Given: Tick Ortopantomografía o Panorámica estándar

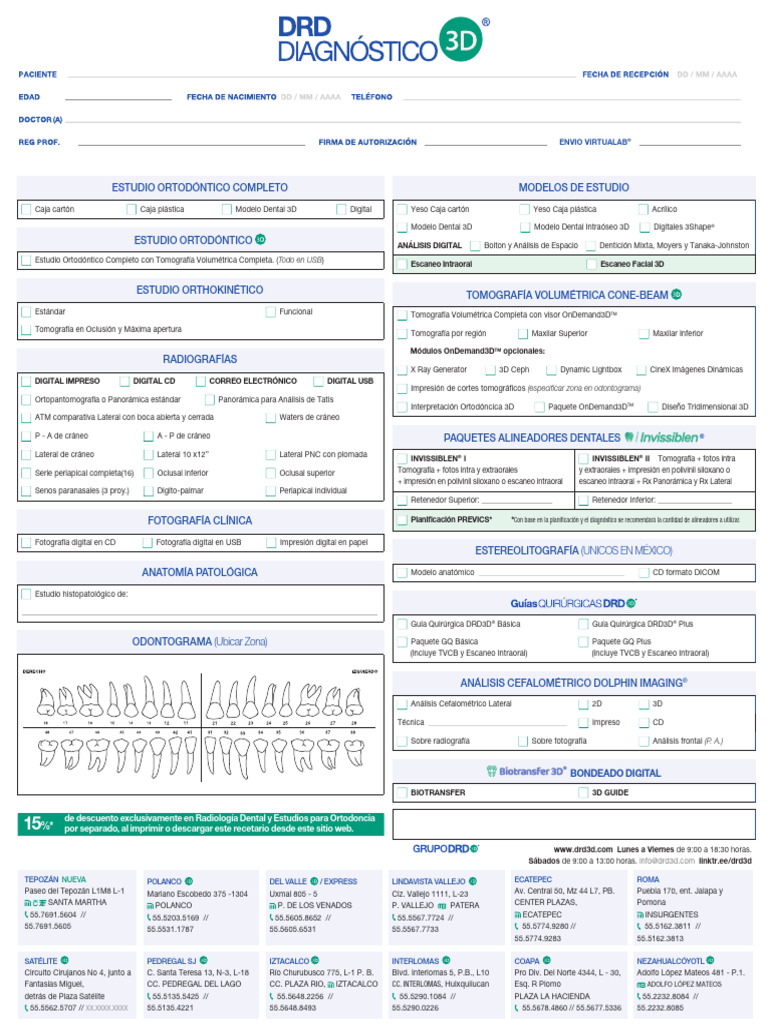Looking at the screenshot, I should 26,399.
